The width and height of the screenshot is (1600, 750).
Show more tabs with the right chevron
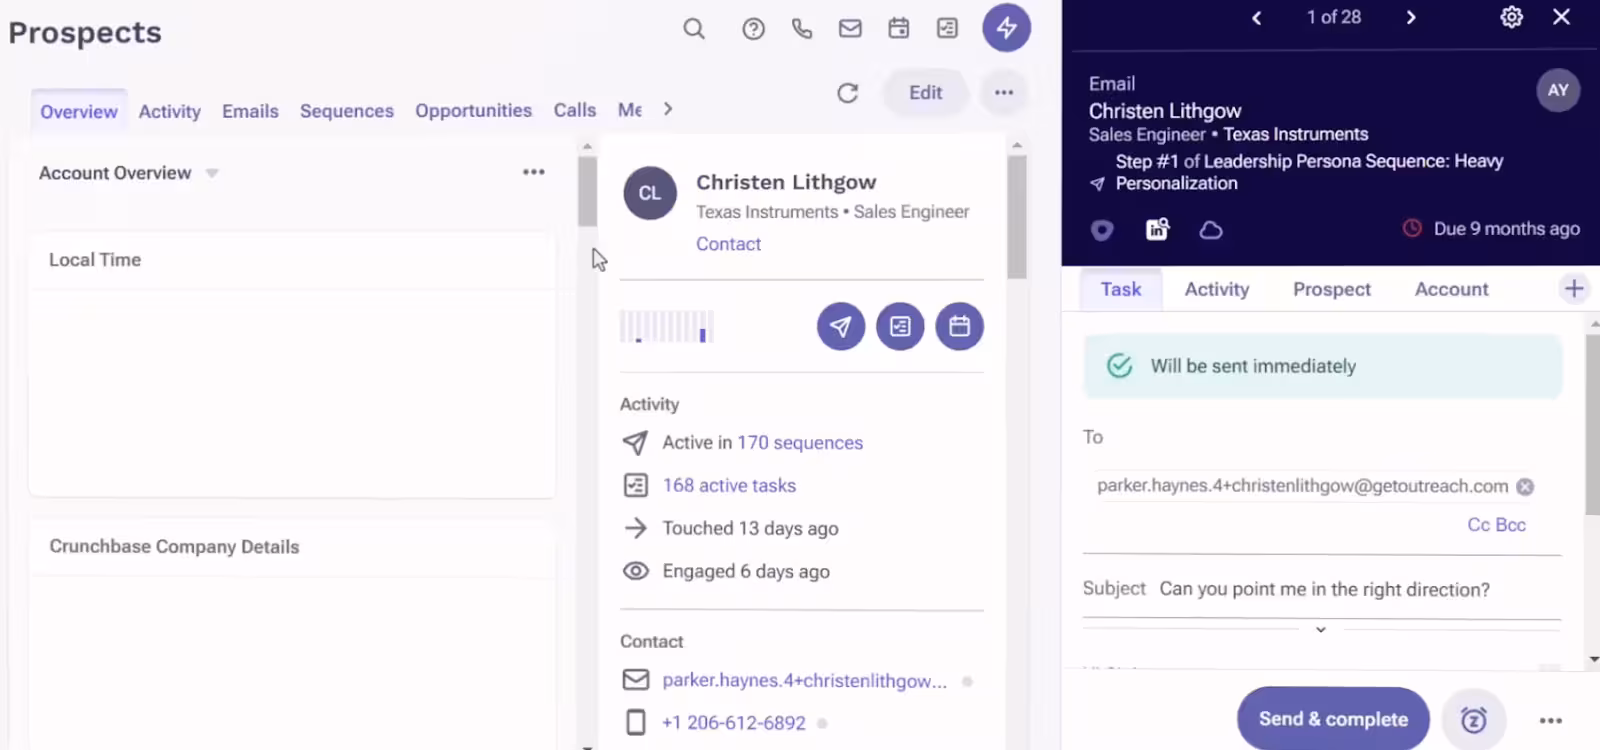tap(668, 109)
